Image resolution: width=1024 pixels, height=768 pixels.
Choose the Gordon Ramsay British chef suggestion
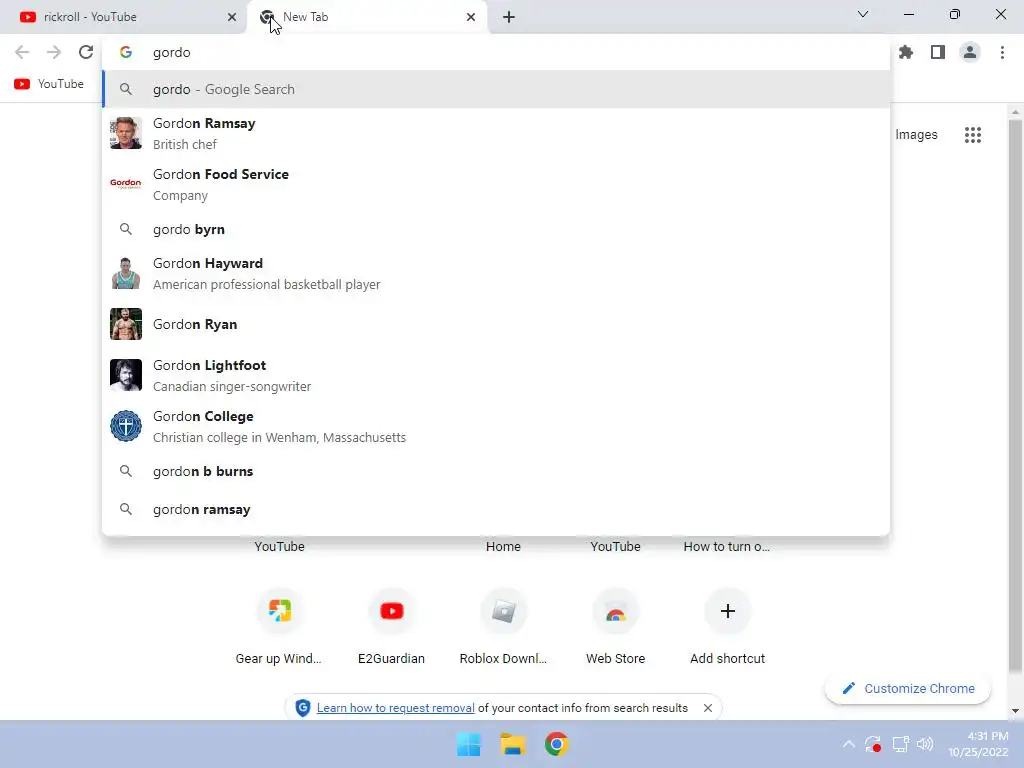coord(496,133)
